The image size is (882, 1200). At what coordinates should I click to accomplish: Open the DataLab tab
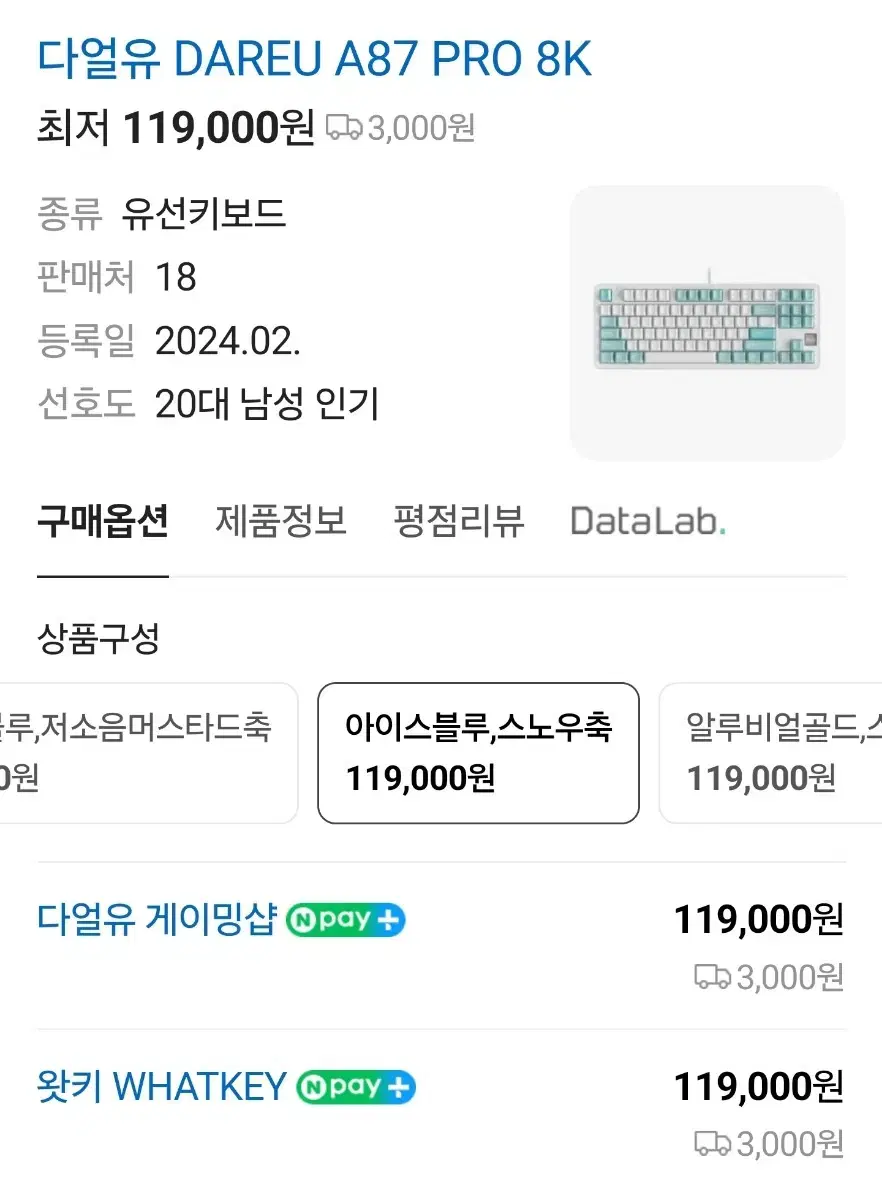pyautogui.click(x=648, y=521)
